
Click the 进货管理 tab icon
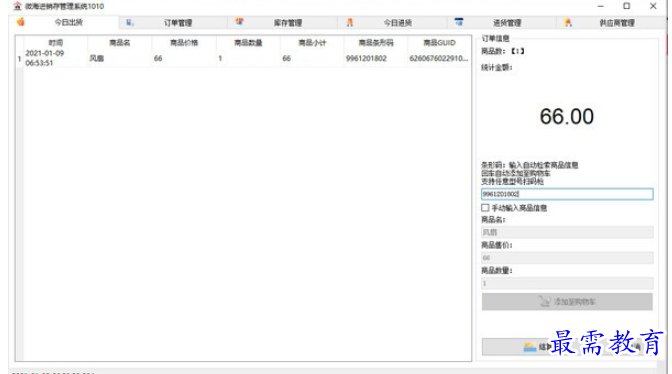tap(459, 22)
